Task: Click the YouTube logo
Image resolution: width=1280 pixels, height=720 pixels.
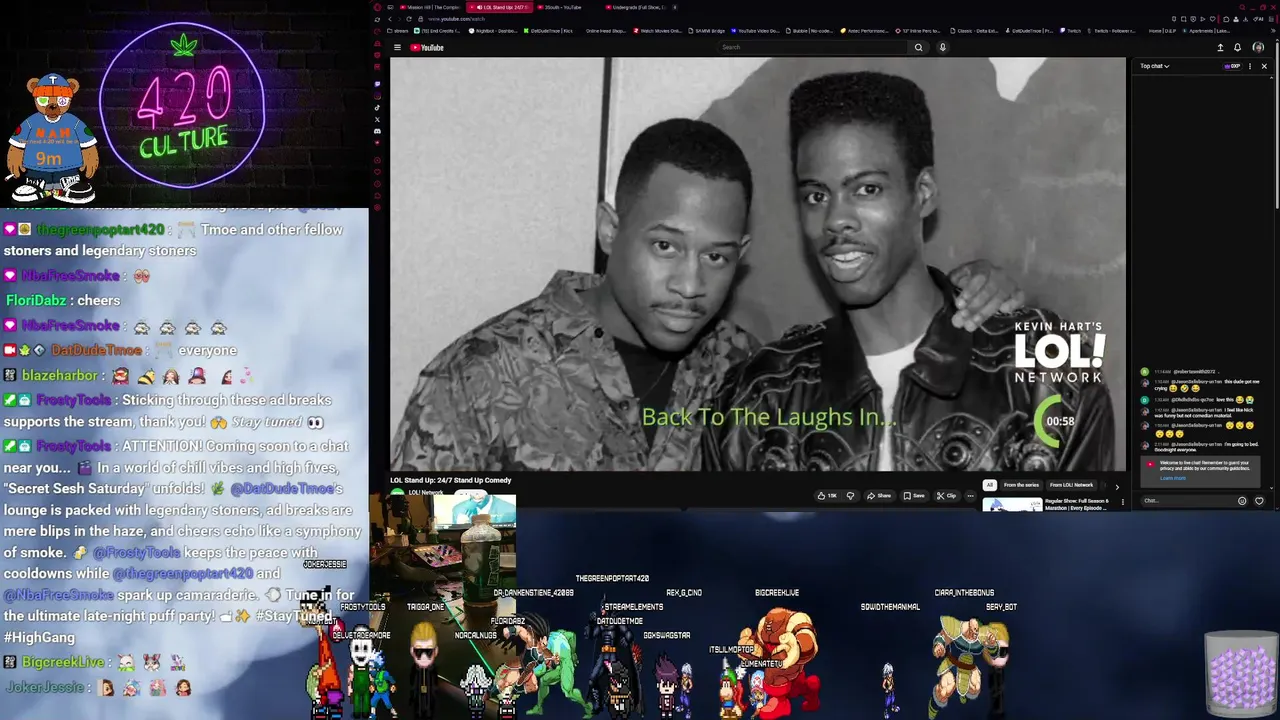Action: (427, 47)
